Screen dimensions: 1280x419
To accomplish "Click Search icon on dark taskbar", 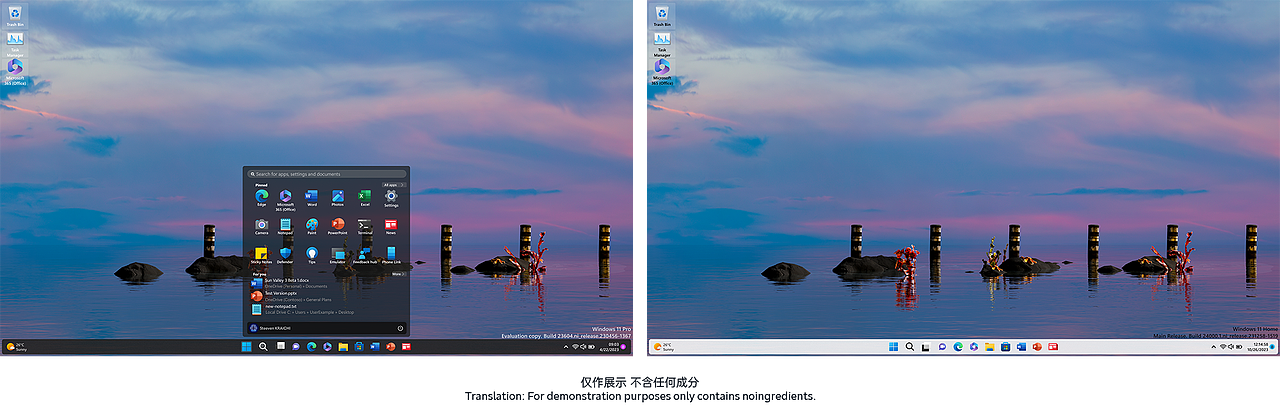I will 263,347.
